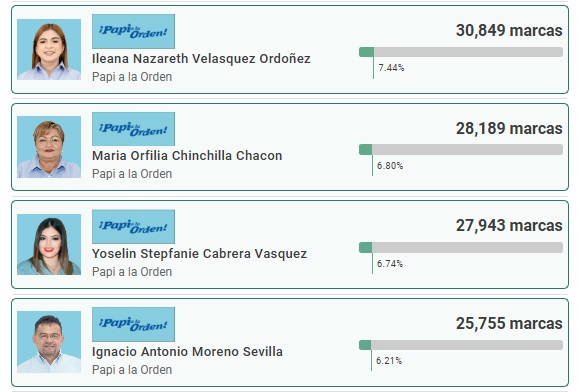Click Yoselin Stepfanie Cabrera Vasquez's candidate photo

[x=49, y=244]
